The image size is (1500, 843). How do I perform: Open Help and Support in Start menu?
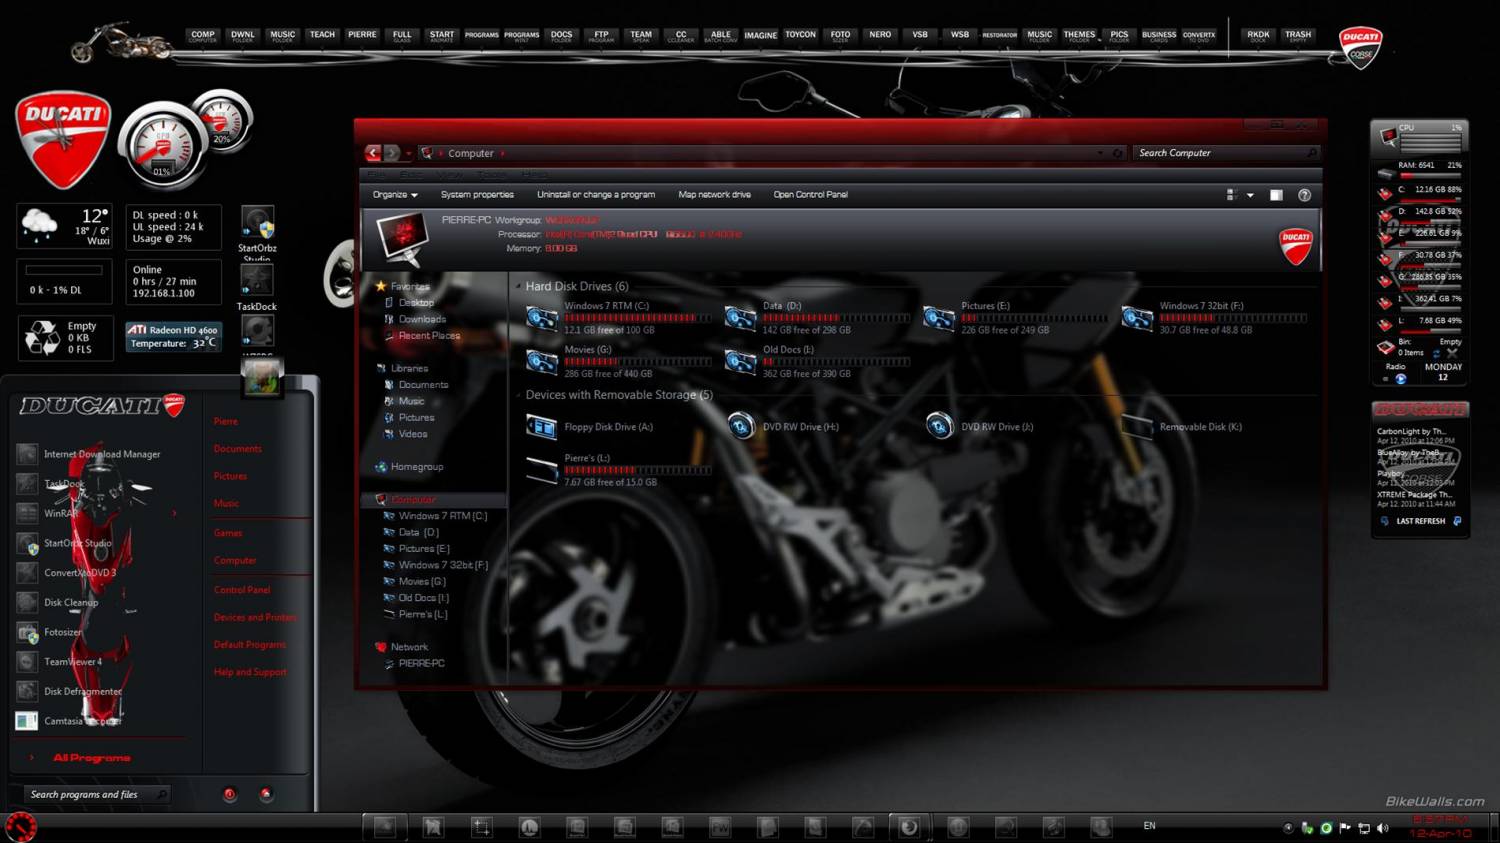click(x=250, y=672)
